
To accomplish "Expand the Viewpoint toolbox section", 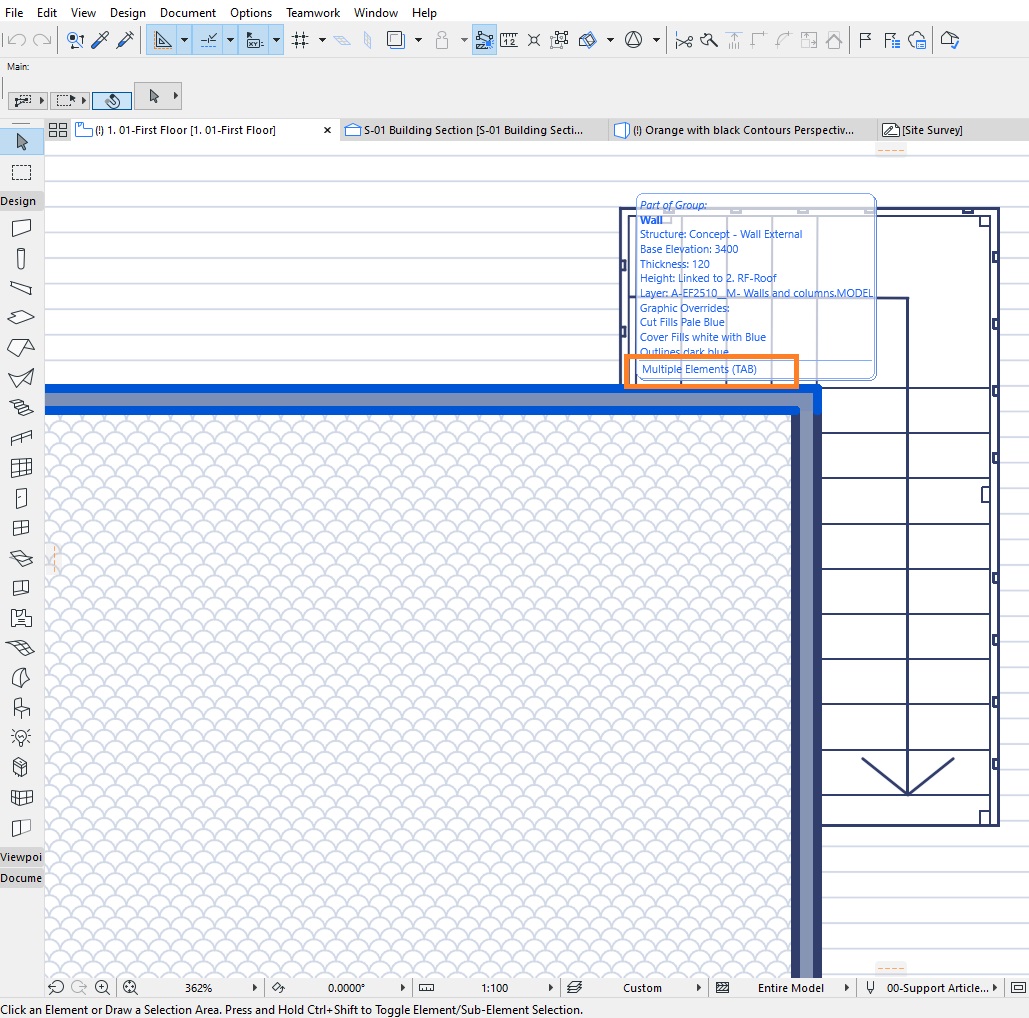I will pyautogui.click(x=22, y=857).
